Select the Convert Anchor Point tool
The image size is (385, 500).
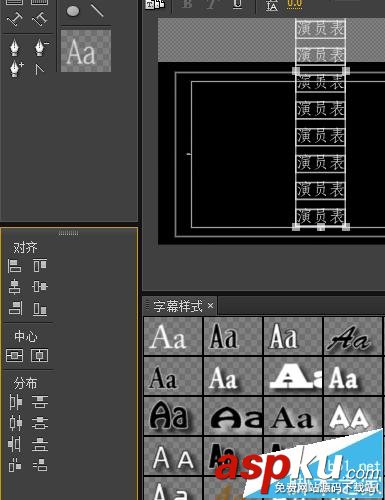40,69
